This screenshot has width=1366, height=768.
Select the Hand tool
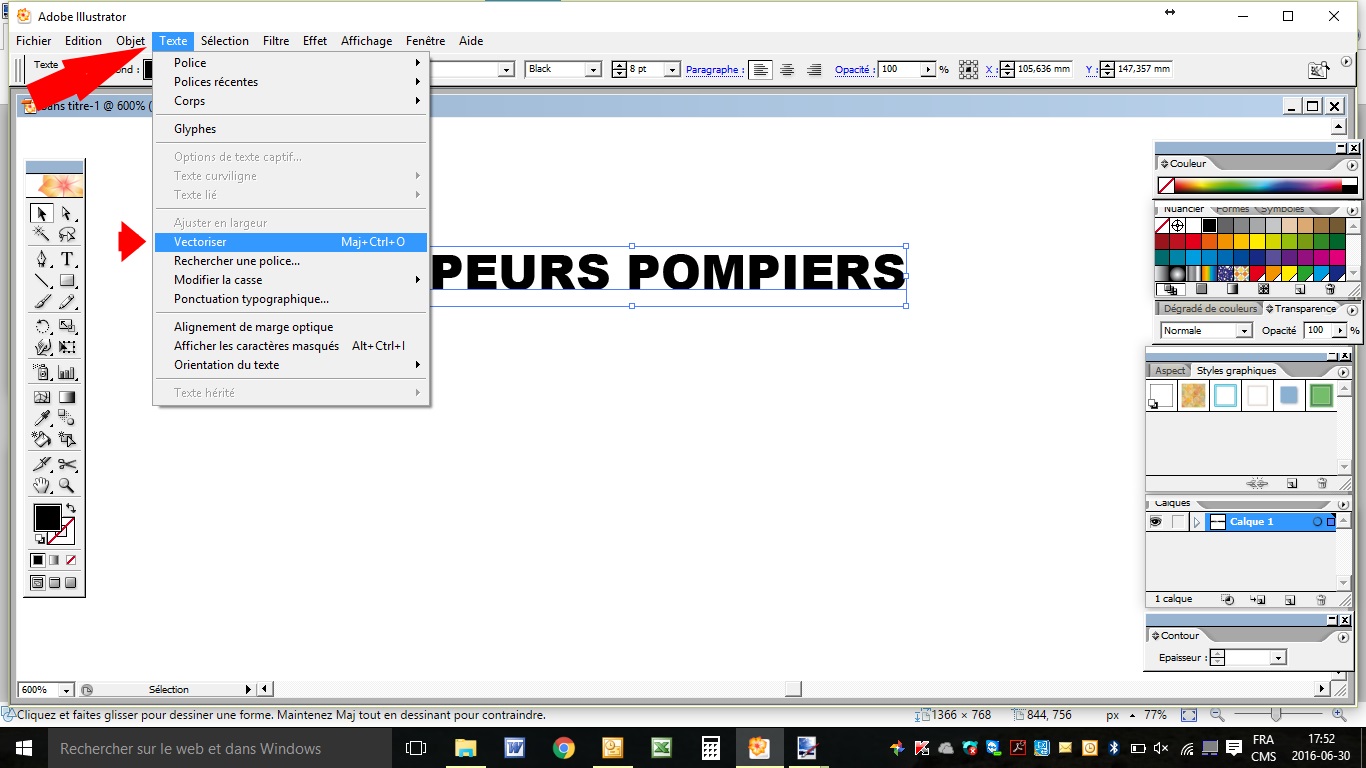click(42, 485)
